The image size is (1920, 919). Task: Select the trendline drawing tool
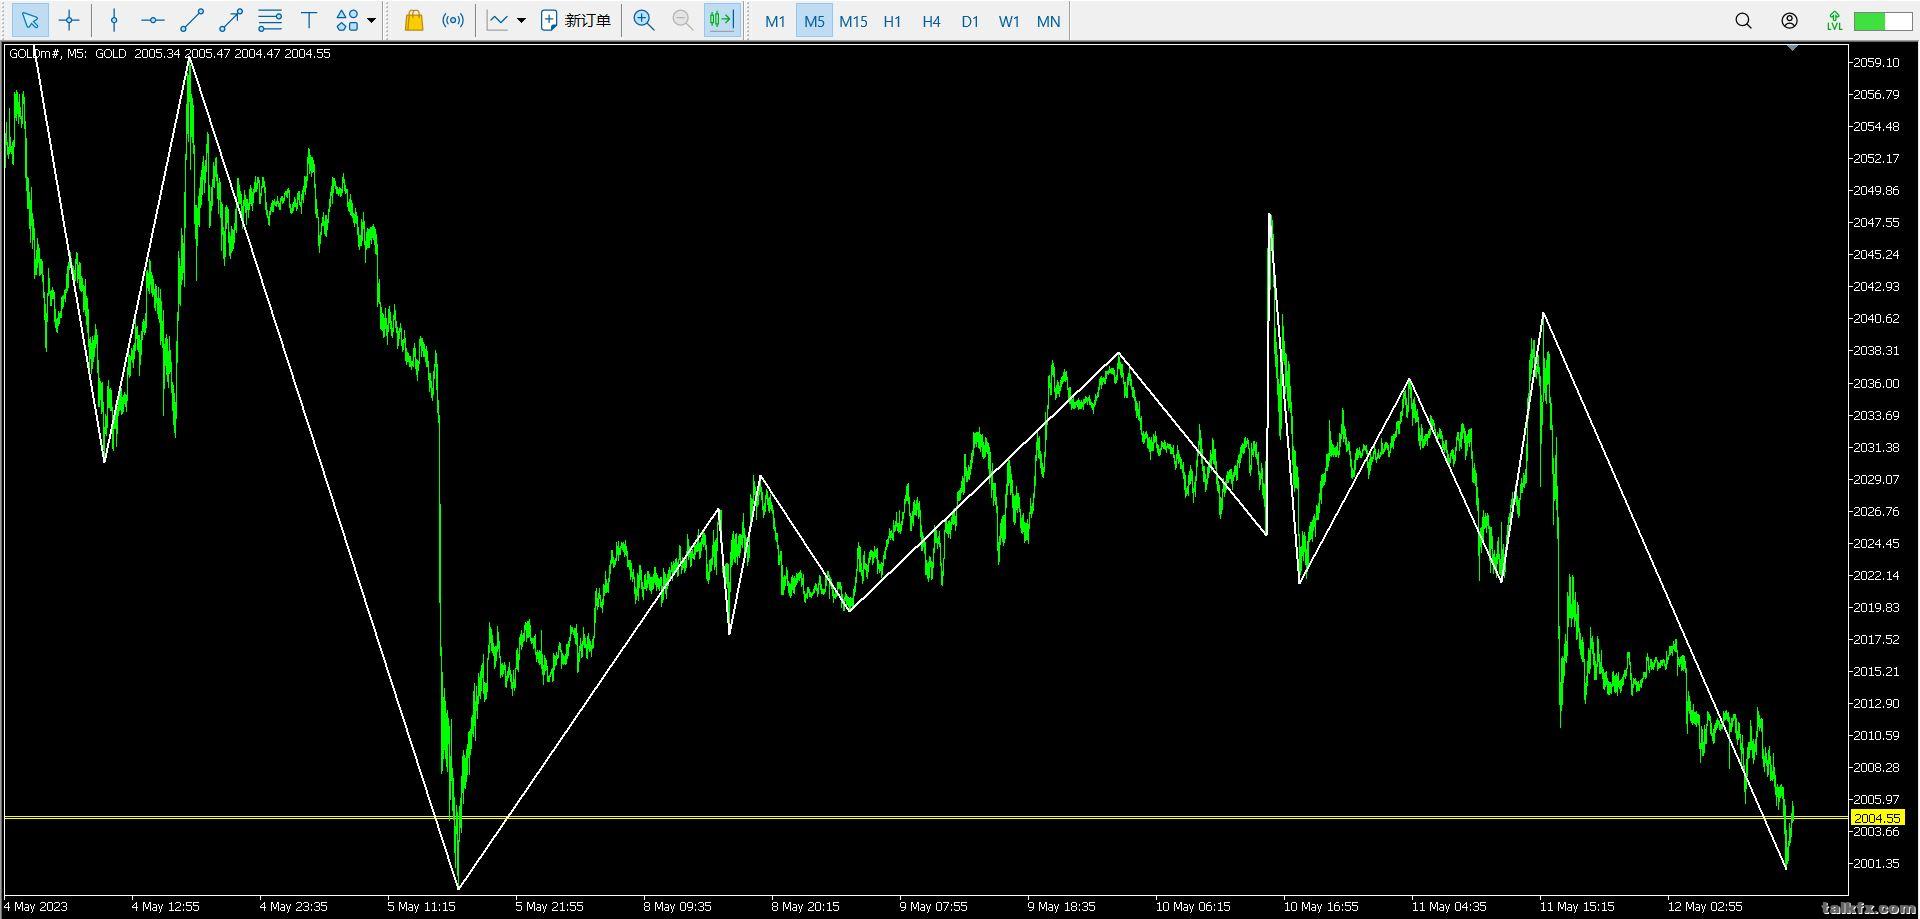pos(192,20)
